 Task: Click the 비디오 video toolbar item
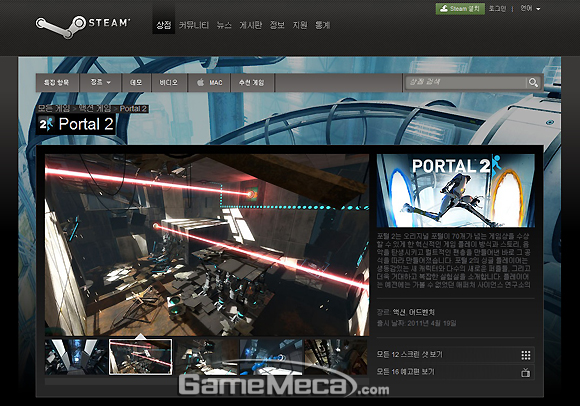tap(169, 82)
